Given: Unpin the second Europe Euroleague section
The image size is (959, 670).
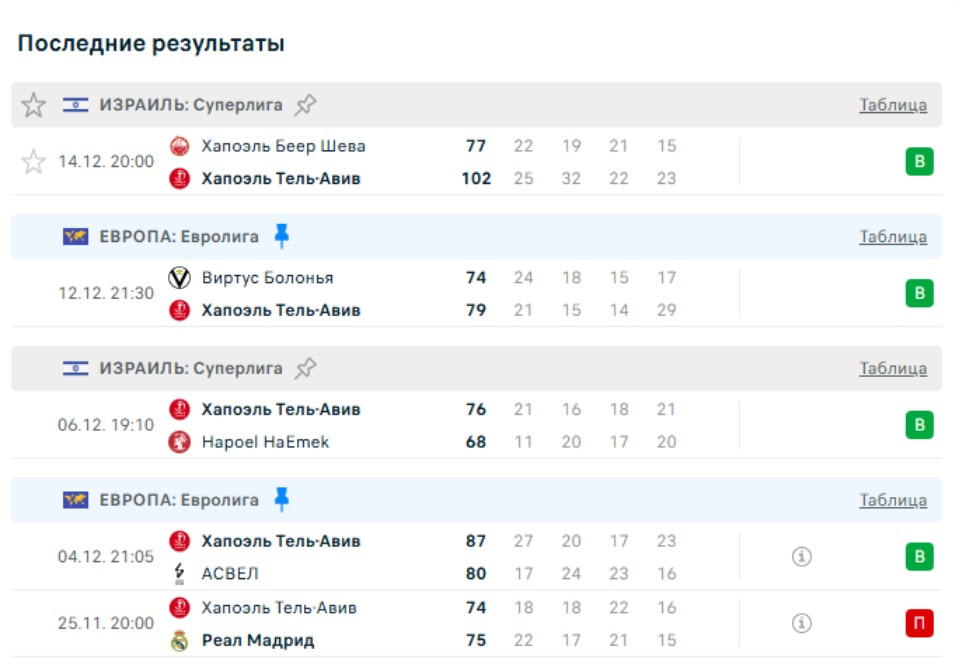Looking at the screenshot, I should [x=282, y=499].
